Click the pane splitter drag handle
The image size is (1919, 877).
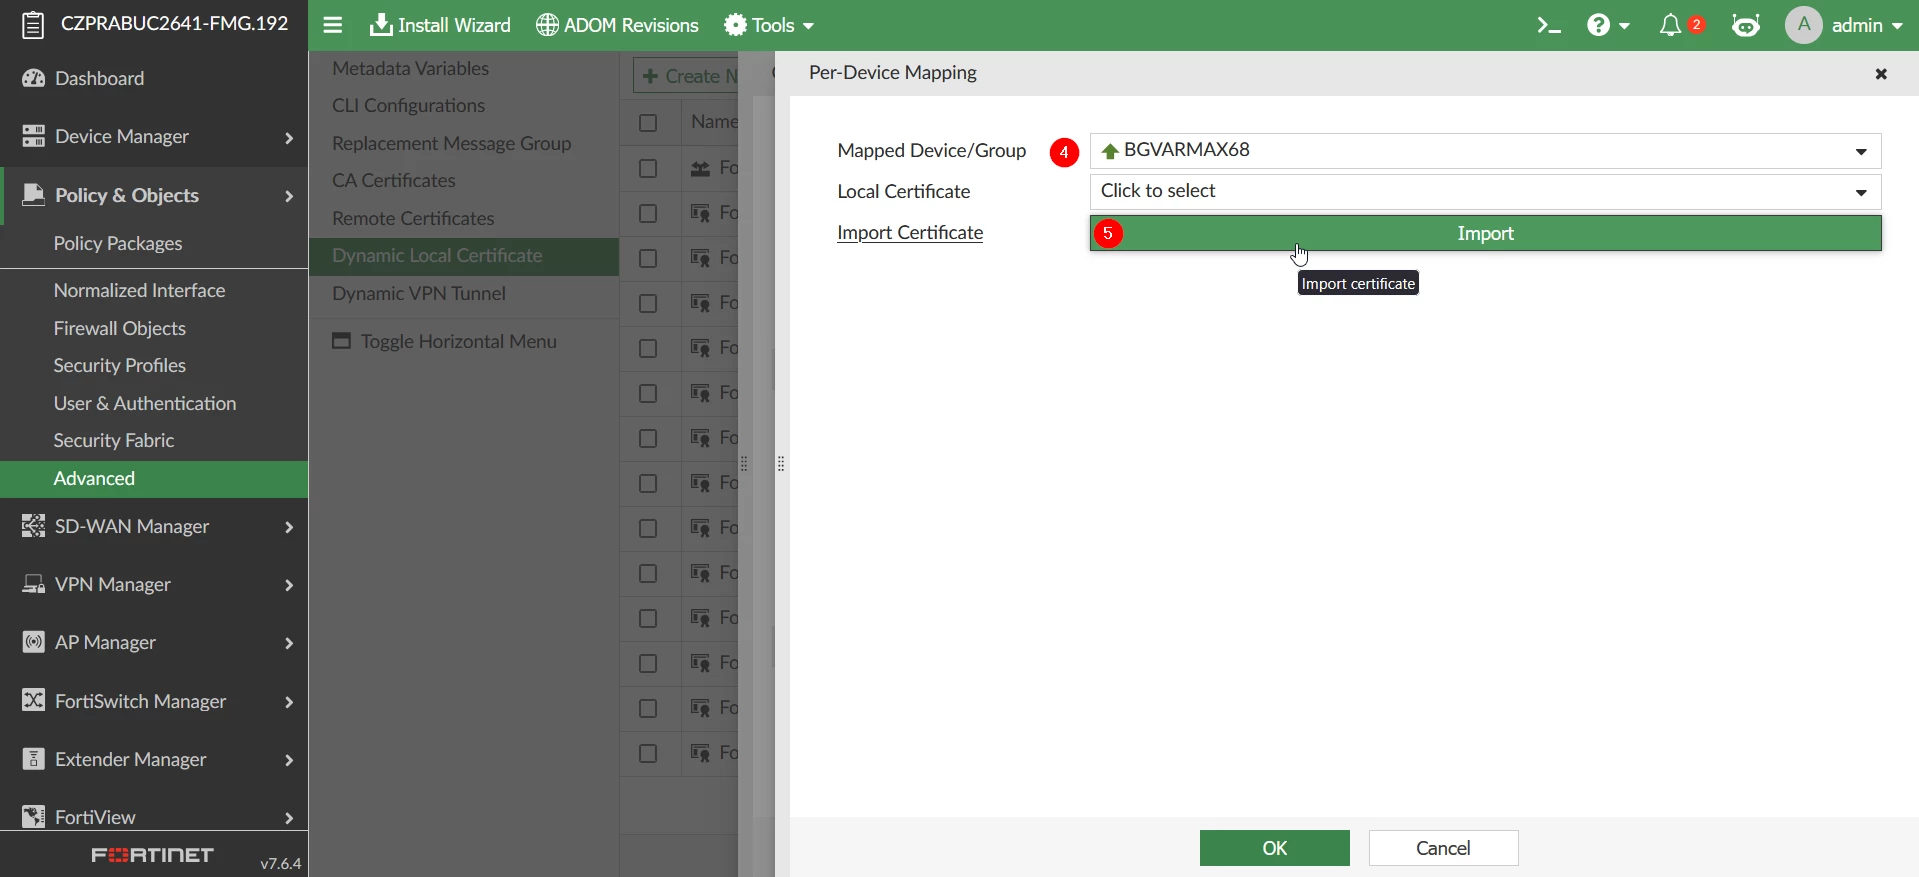click(782, 464)
